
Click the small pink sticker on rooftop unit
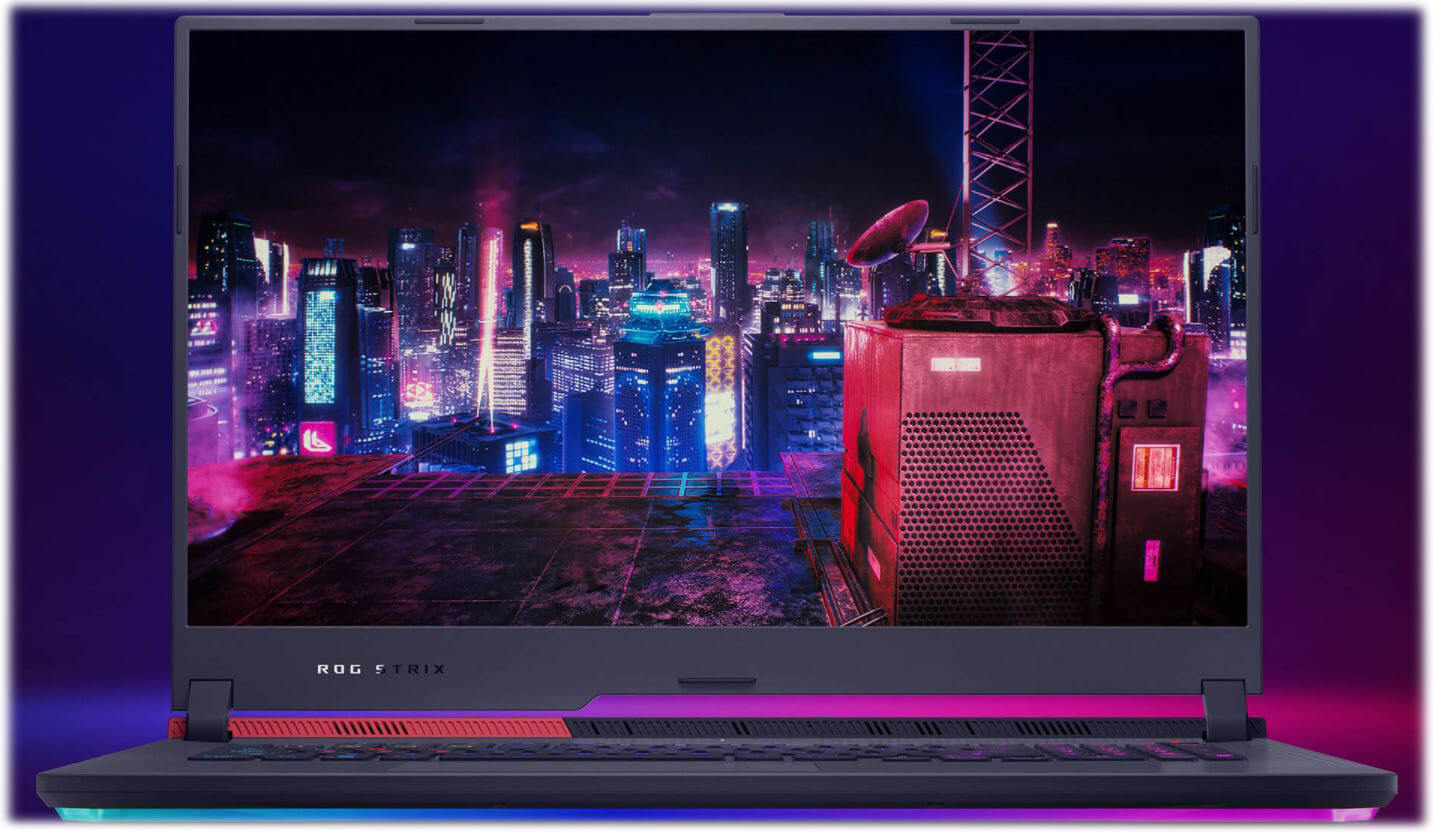[1151, 560]
